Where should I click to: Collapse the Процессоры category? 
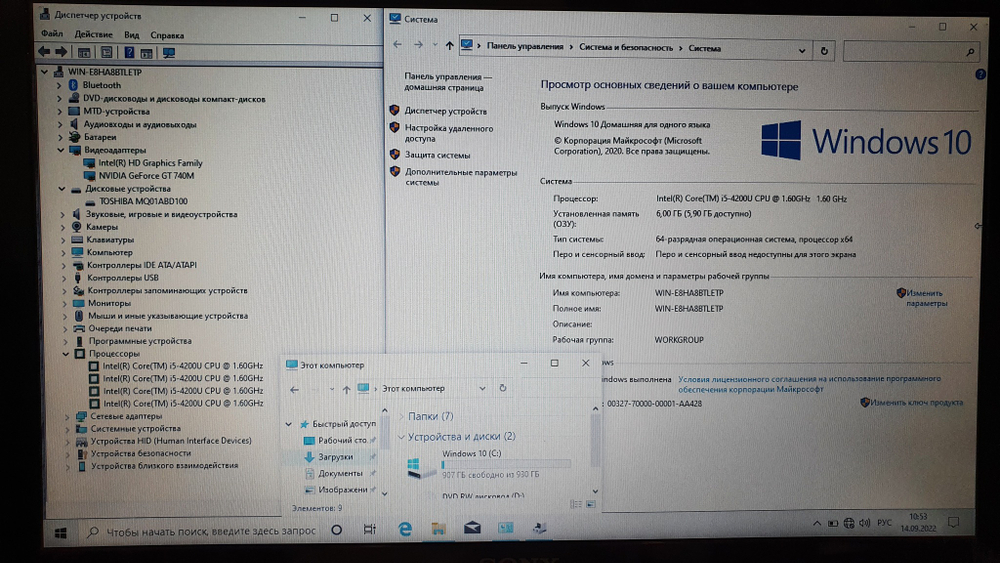pos(66,353)
